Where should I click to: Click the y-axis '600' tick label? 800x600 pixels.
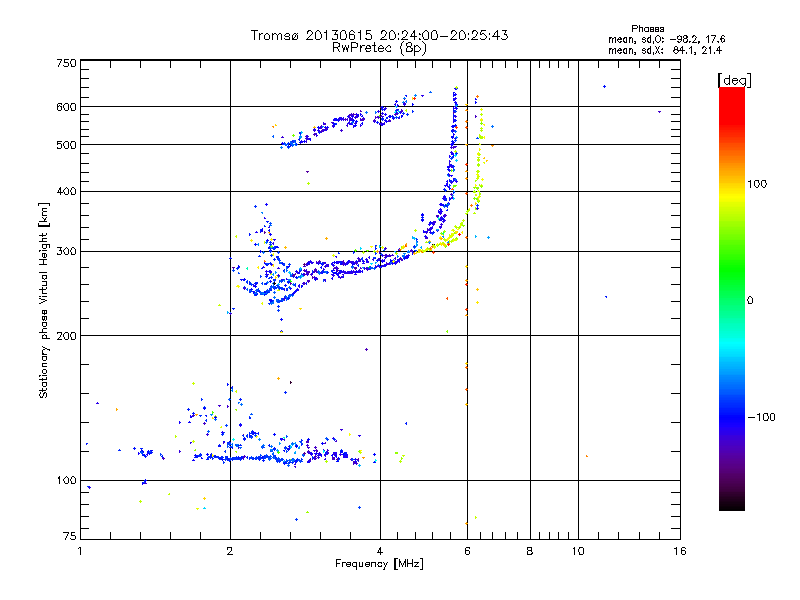[66, 107]
